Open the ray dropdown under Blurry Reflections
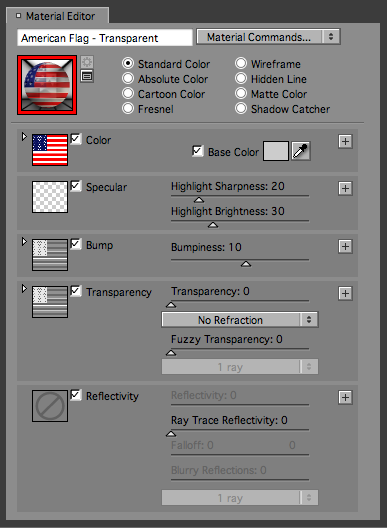Image resolution: width=387 pixels, height=528 pixels. tap(240, 498)
